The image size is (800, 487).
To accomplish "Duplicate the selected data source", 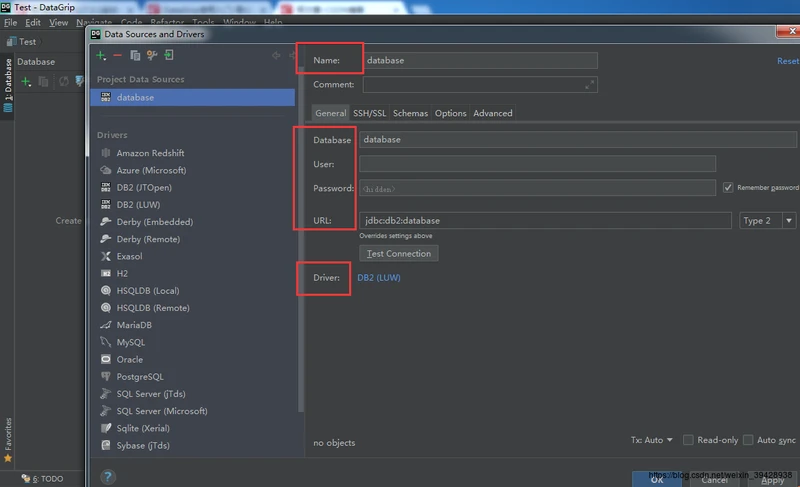I will [135, 55].
